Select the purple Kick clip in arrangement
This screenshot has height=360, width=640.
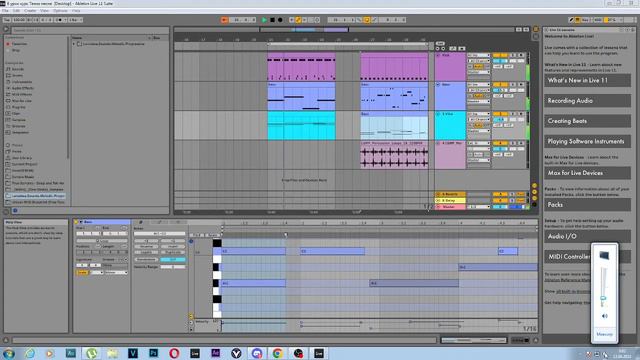(x=301, y=67)
